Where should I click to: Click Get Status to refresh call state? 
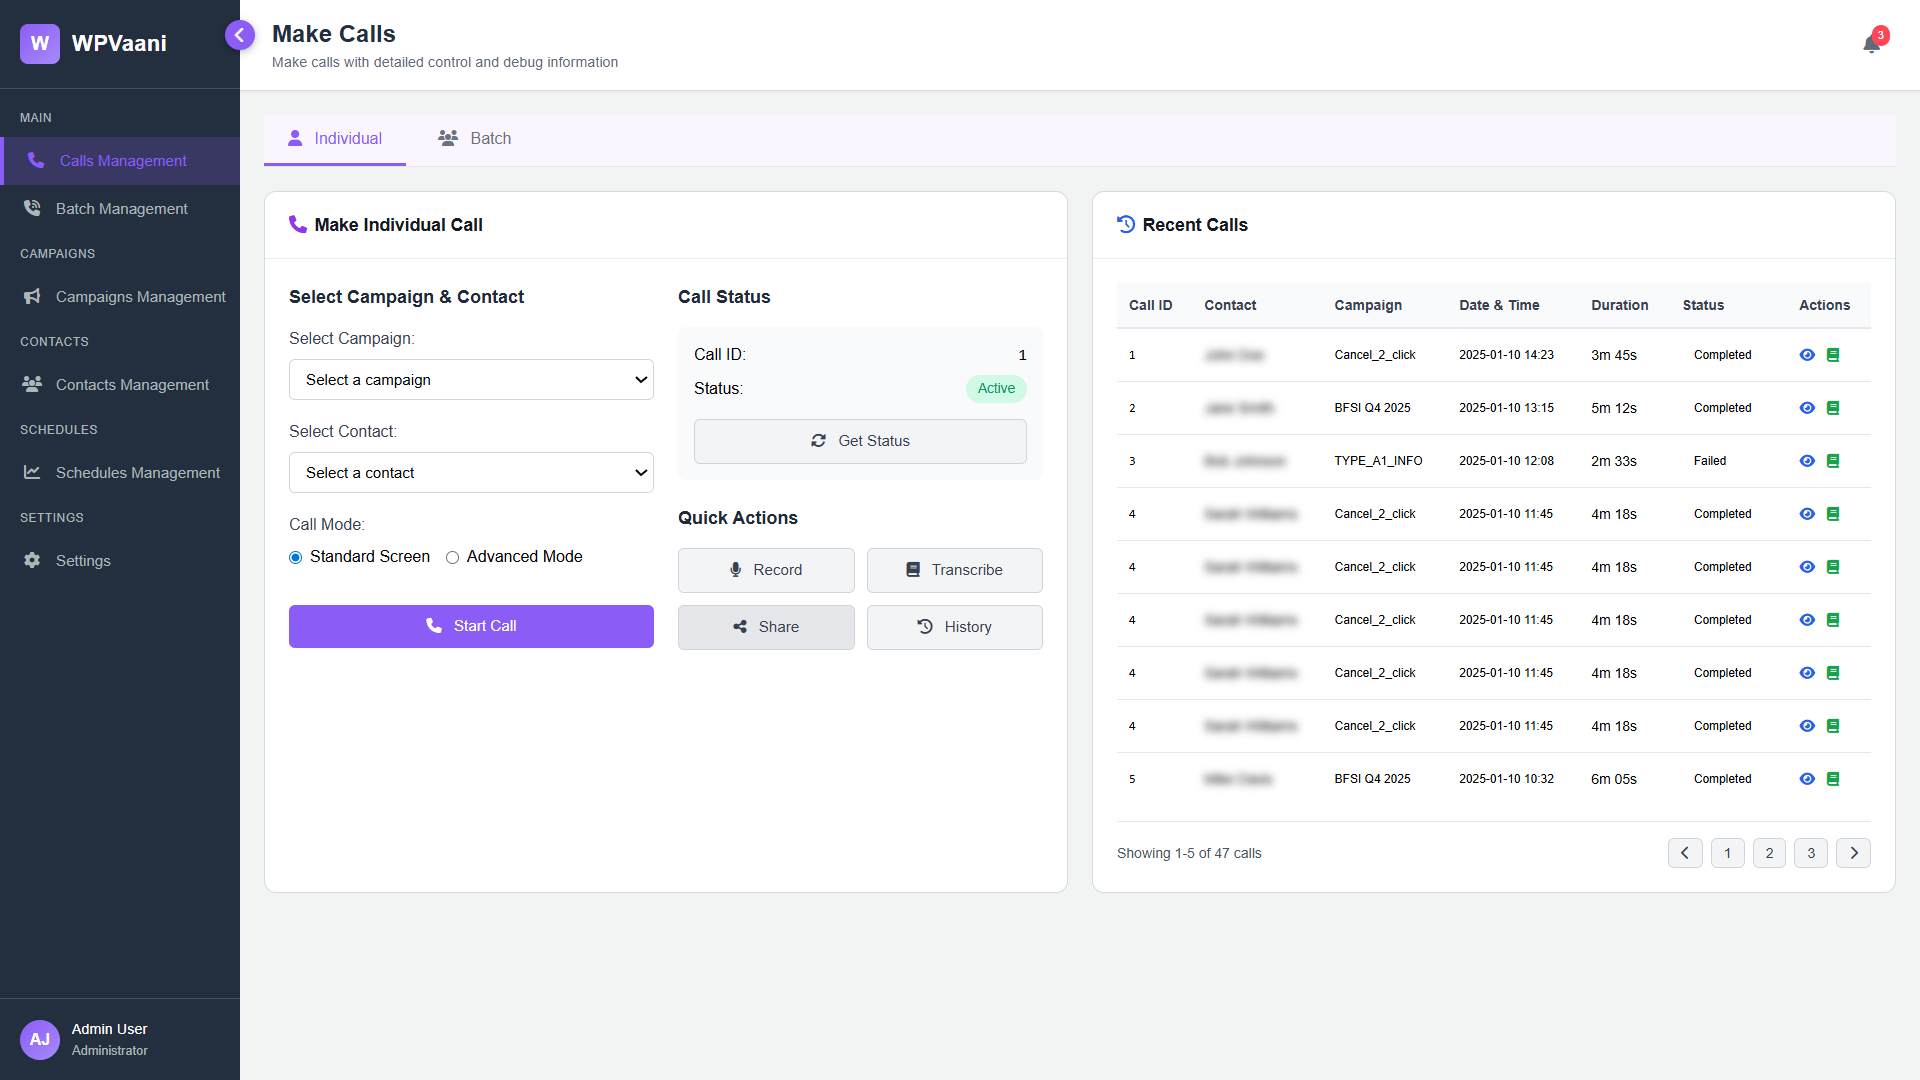(x=859, y=441)
